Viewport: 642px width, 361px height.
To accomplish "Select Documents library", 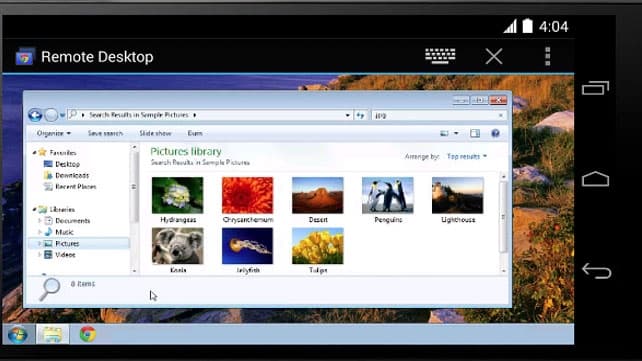I will (72, 221).
